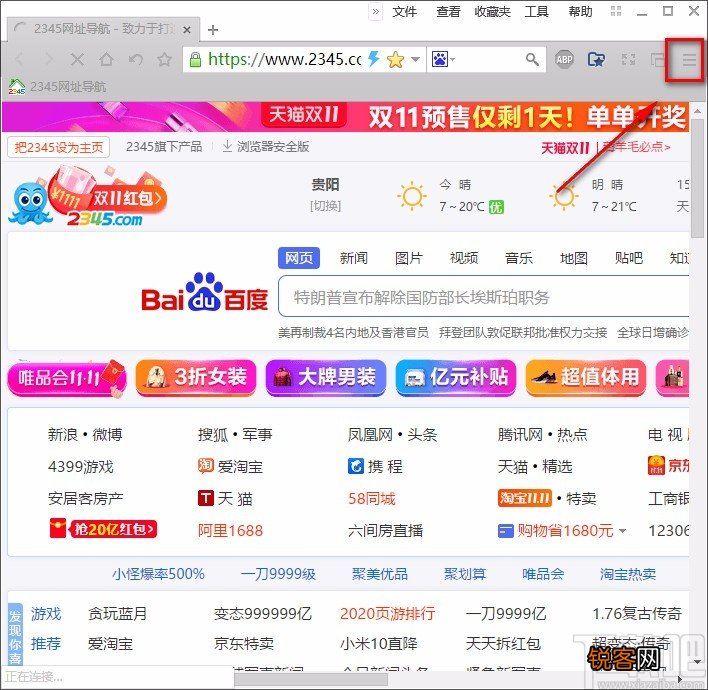The image size is (708, 690).
Task: Open the 收藏夹 menu
Action: (493, 11)
